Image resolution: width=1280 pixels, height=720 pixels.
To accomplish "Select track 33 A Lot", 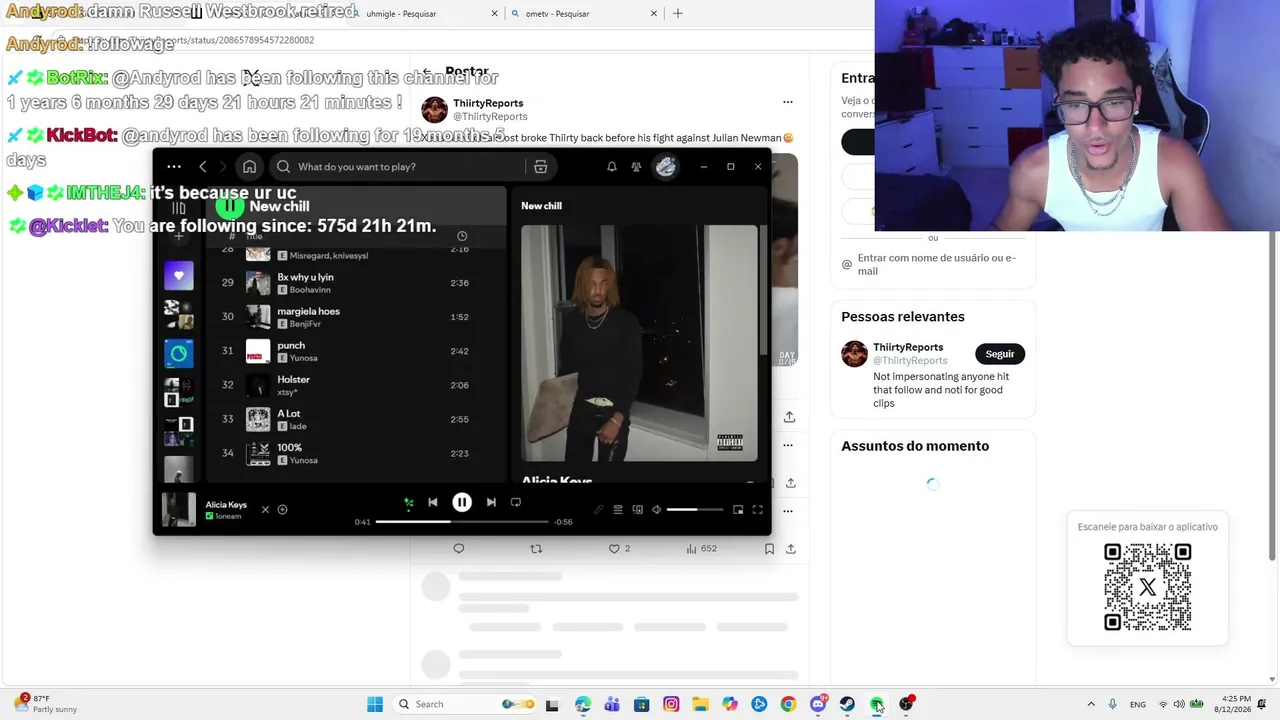I will pos(355,419).
